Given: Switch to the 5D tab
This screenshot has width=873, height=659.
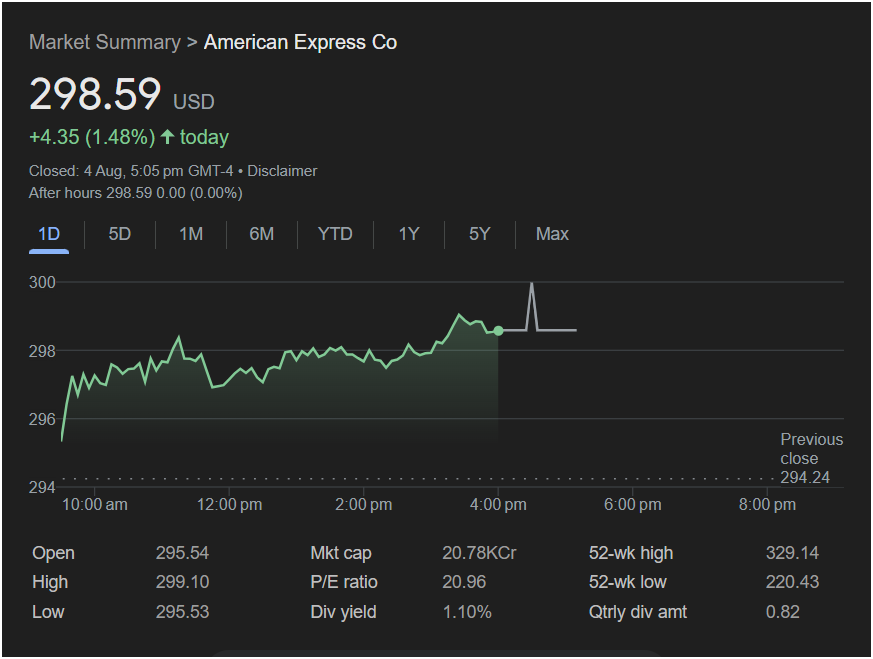Looking at the screenshot, I should [x=120, y=234].
